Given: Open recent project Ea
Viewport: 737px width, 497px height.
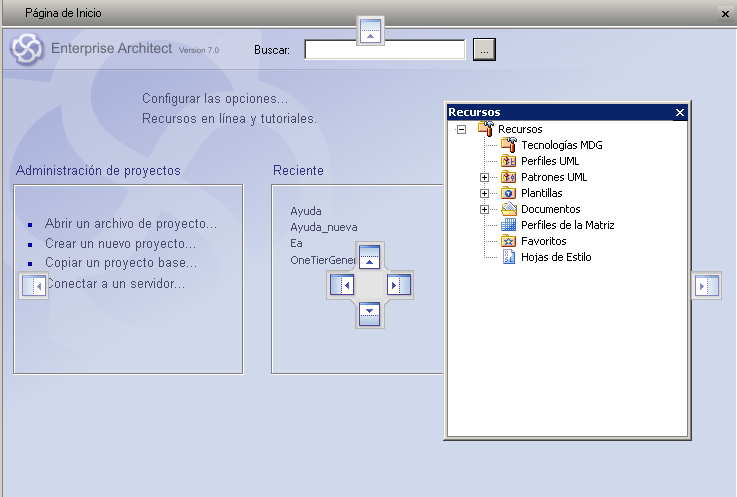Looking at the screenshot, I should (x=296, y=243).
